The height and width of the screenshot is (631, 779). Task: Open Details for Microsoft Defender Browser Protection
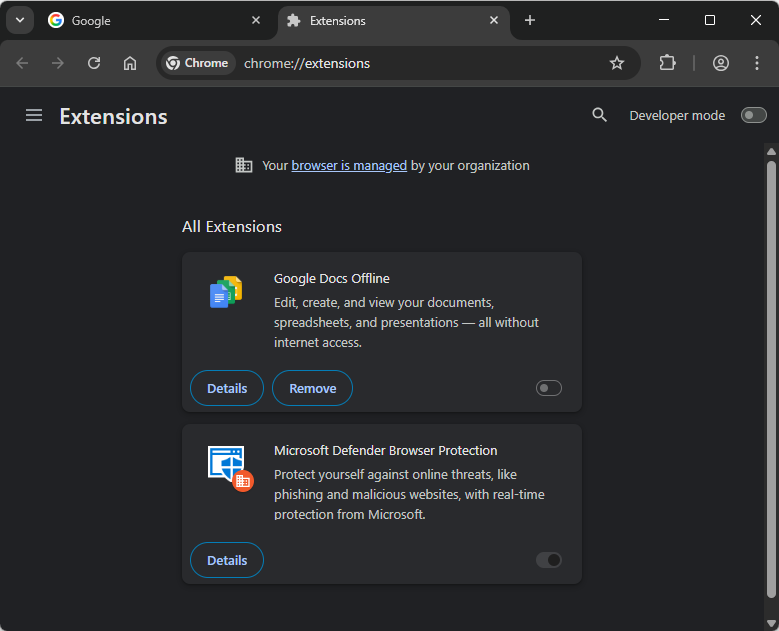pyautogui.click(x=227, y=560)
